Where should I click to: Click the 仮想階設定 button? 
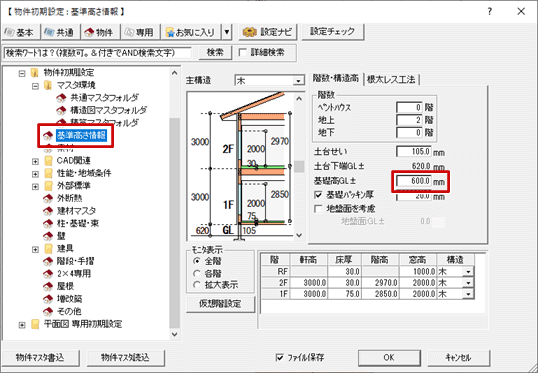tap(220, 304)
